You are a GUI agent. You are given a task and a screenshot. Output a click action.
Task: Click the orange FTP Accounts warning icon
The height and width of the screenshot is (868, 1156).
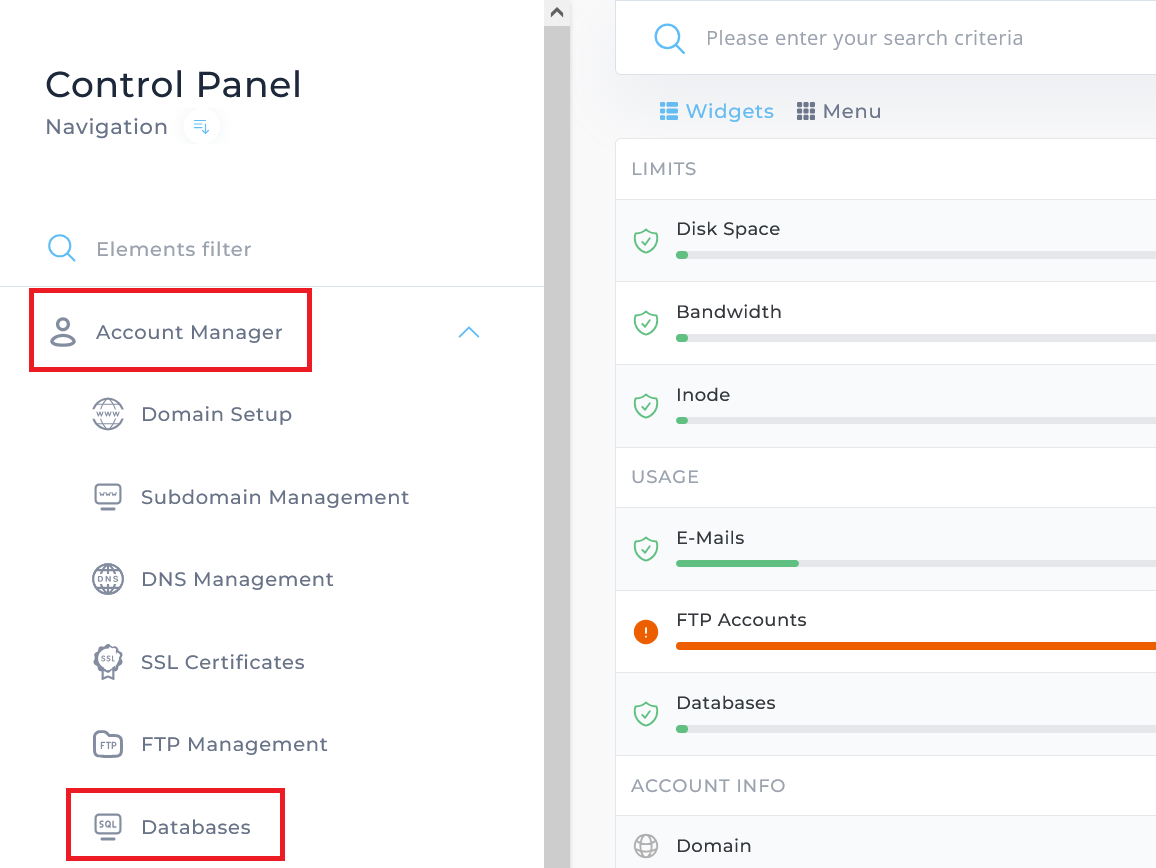pos(646,632)
